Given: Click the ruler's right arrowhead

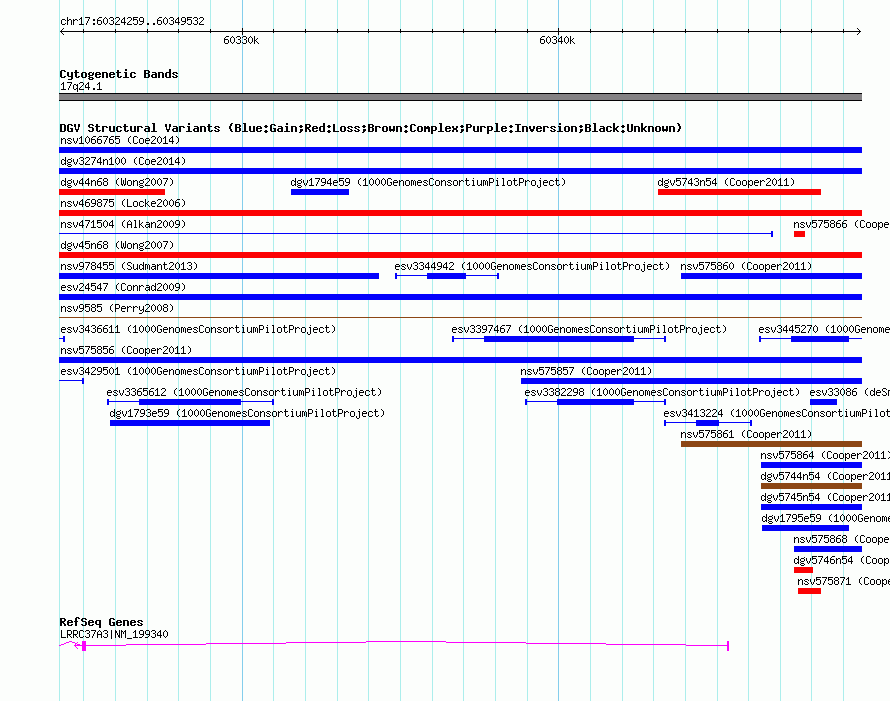Looking at the screenshot, I should 859,31.
